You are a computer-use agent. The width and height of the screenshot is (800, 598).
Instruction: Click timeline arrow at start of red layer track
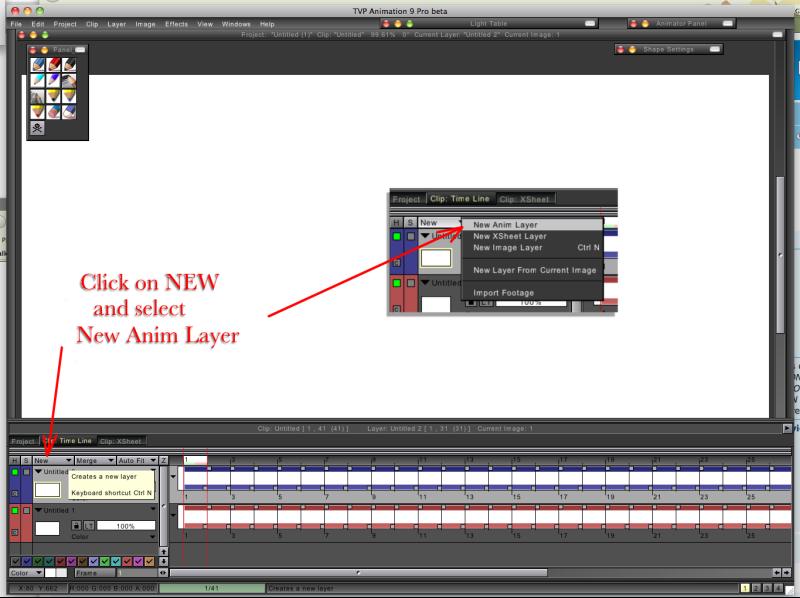coord(173,515)
